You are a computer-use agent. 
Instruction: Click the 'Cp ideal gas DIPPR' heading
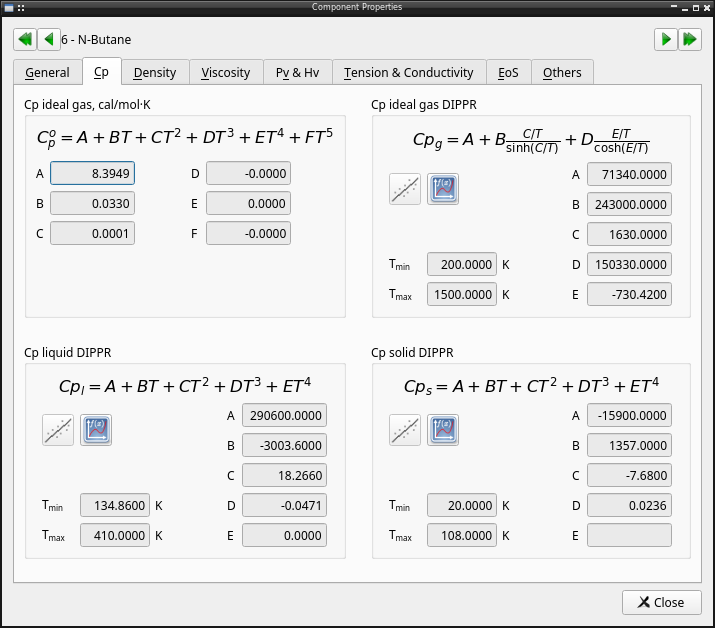[424, 105]
